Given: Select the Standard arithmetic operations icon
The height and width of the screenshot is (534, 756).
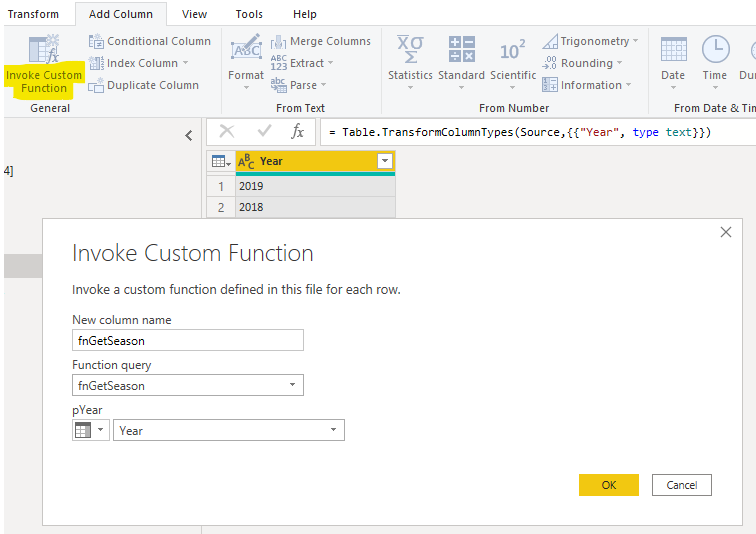Looking at the screenshot, I should [461, 49].
